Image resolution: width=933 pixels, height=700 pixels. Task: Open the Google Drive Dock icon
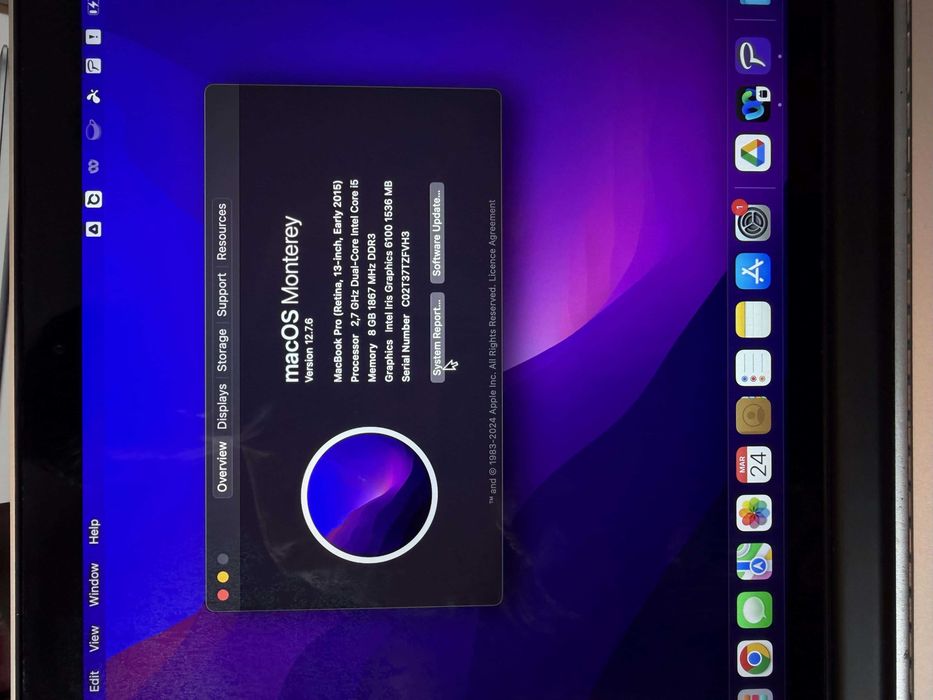coord(753,153)
